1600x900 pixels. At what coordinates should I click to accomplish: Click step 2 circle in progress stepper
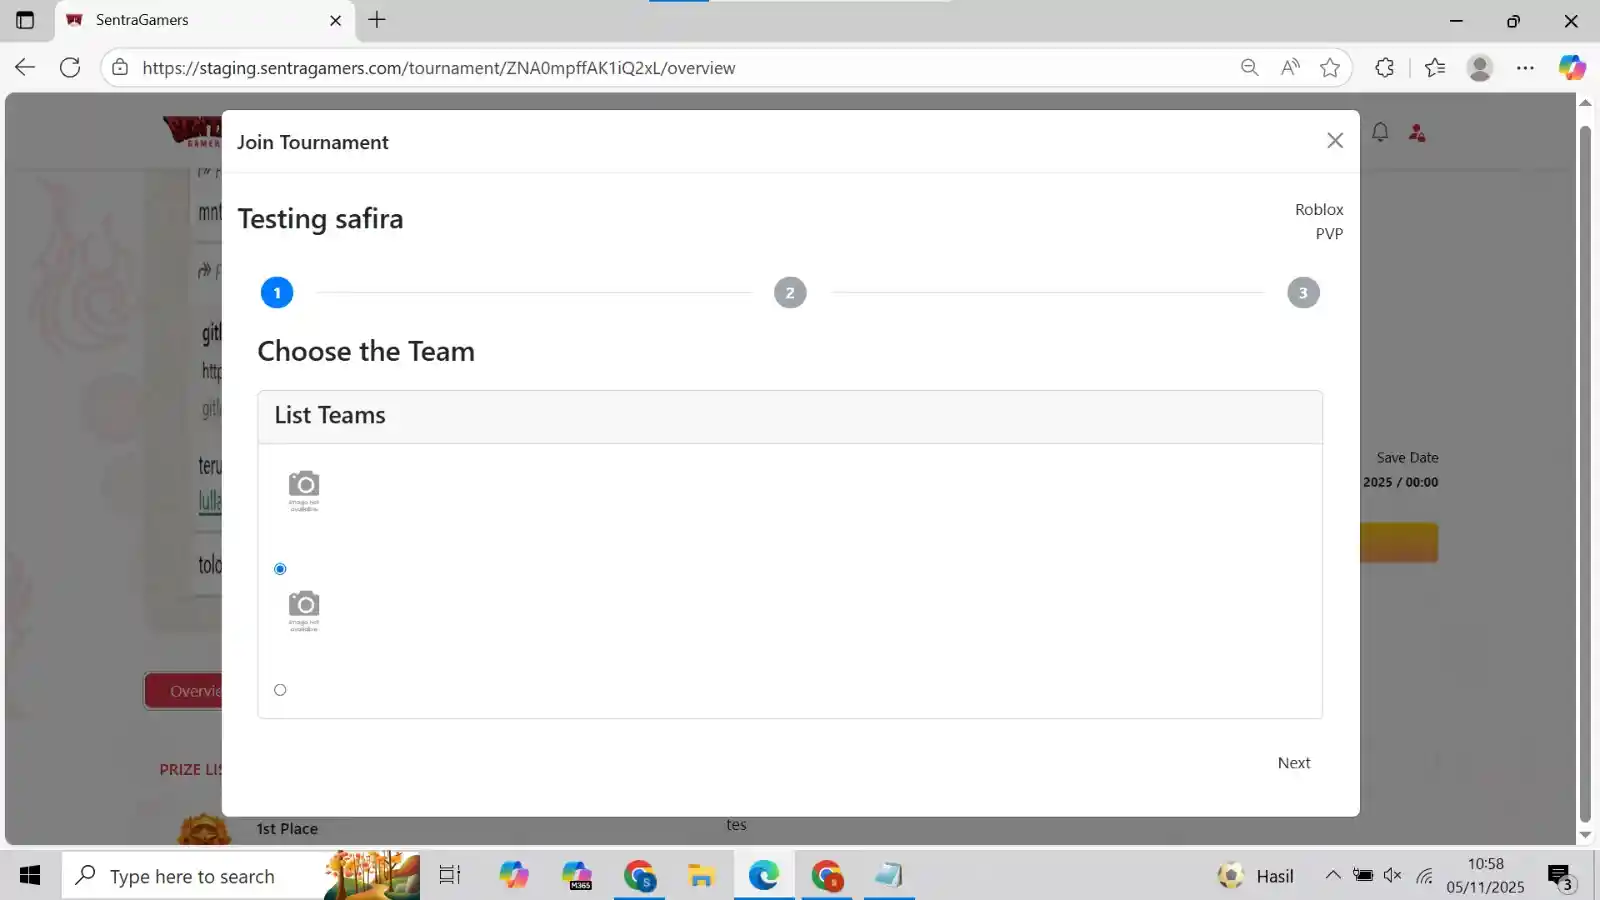[789, 293]
